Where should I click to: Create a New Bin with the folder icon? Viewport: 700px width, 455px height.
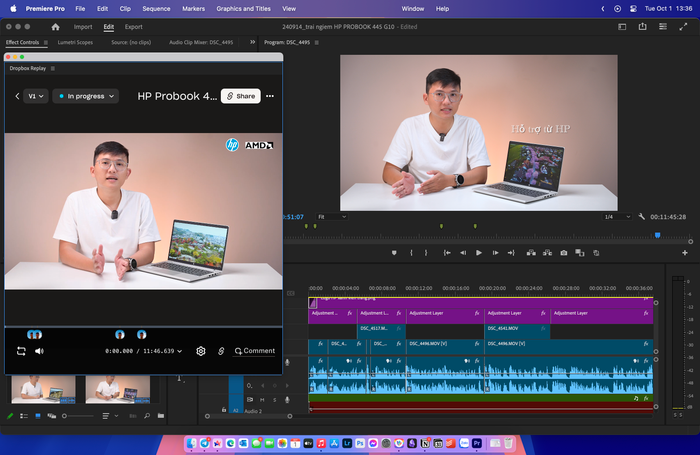161,416
